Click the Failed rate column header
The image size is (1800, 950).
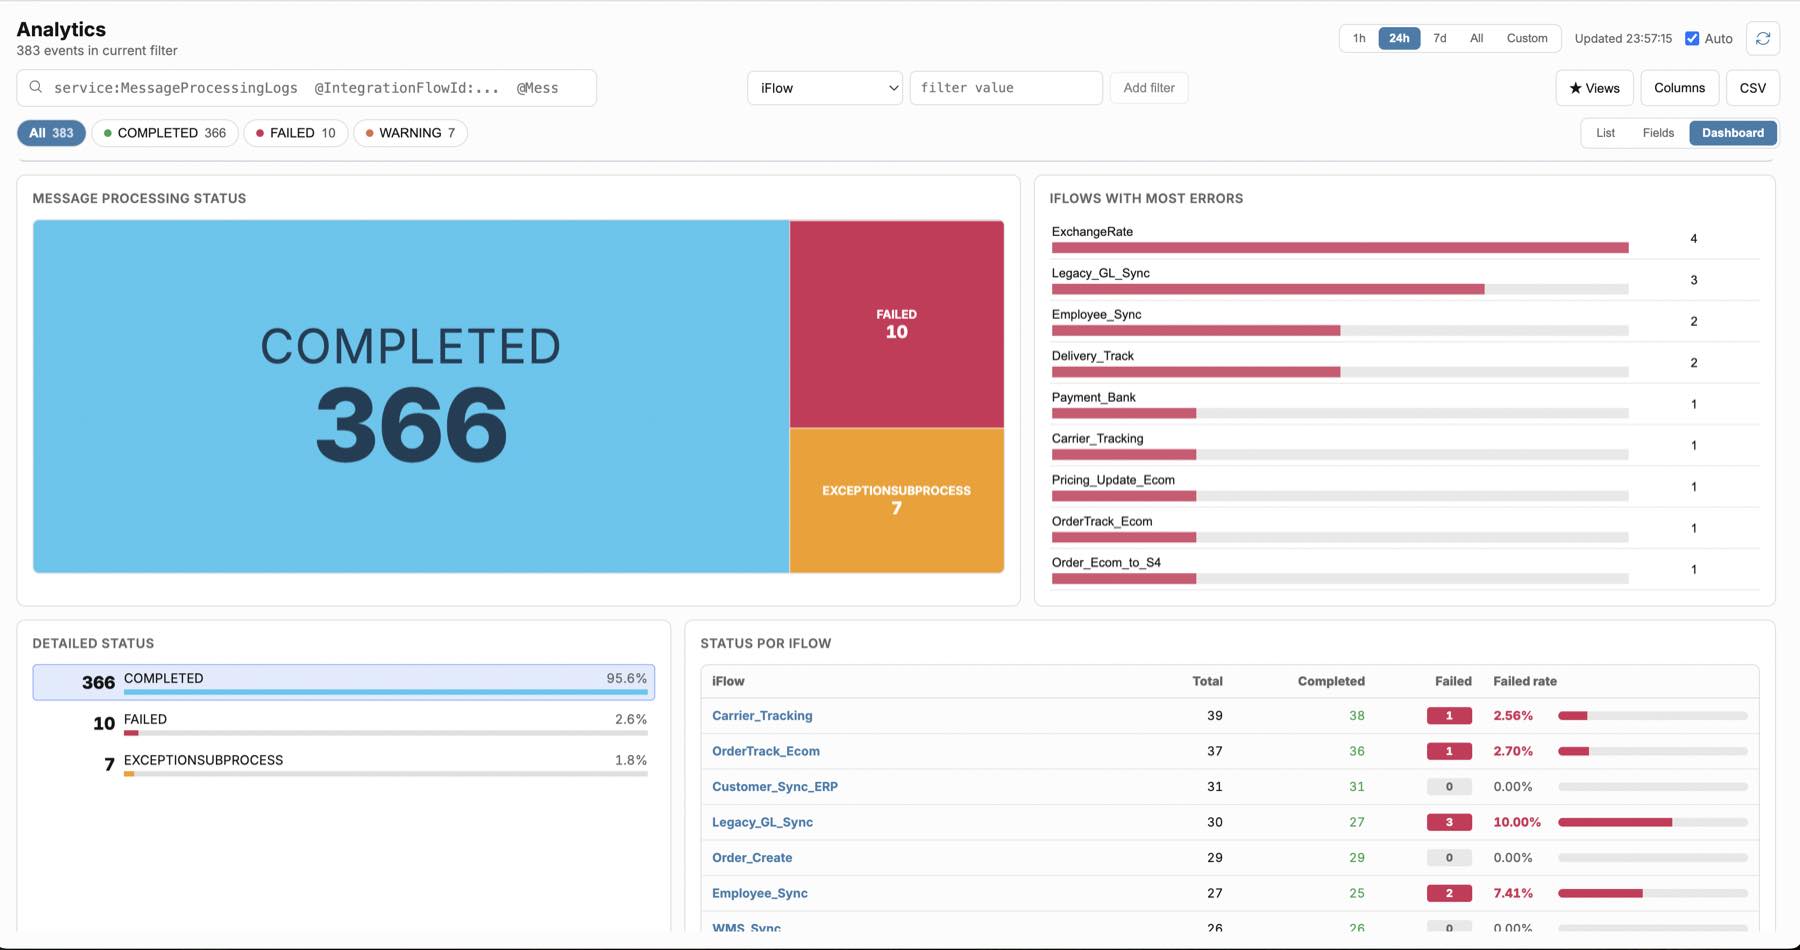coord(1525,681)
